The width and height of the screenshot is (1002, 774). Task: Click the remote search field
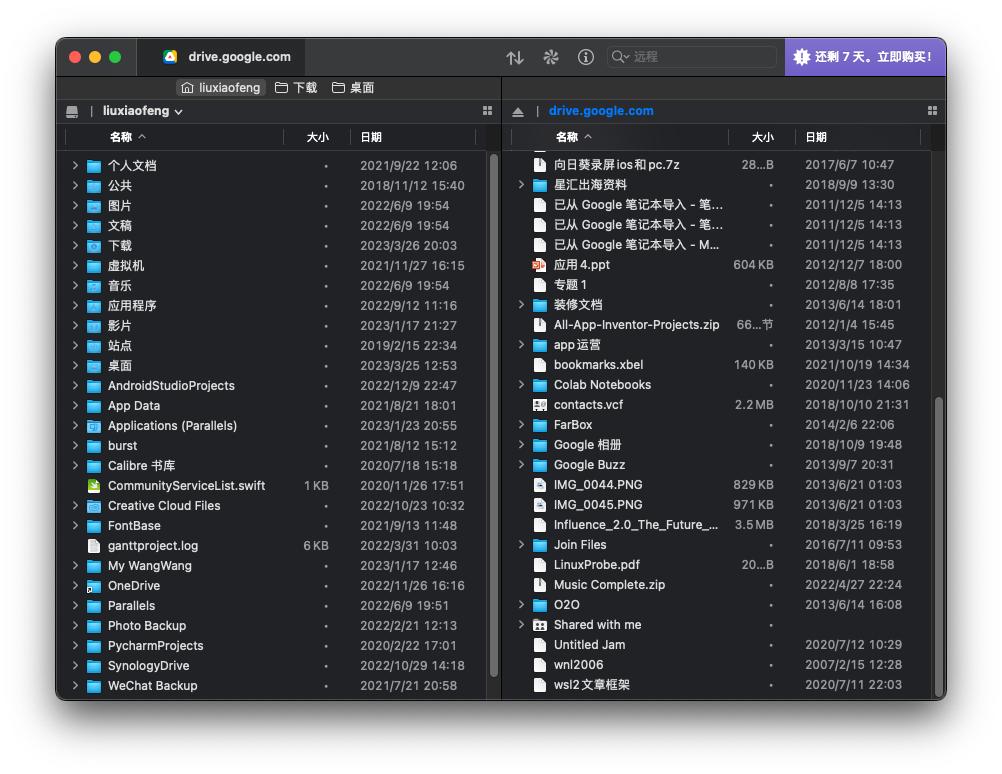point(691,57)
